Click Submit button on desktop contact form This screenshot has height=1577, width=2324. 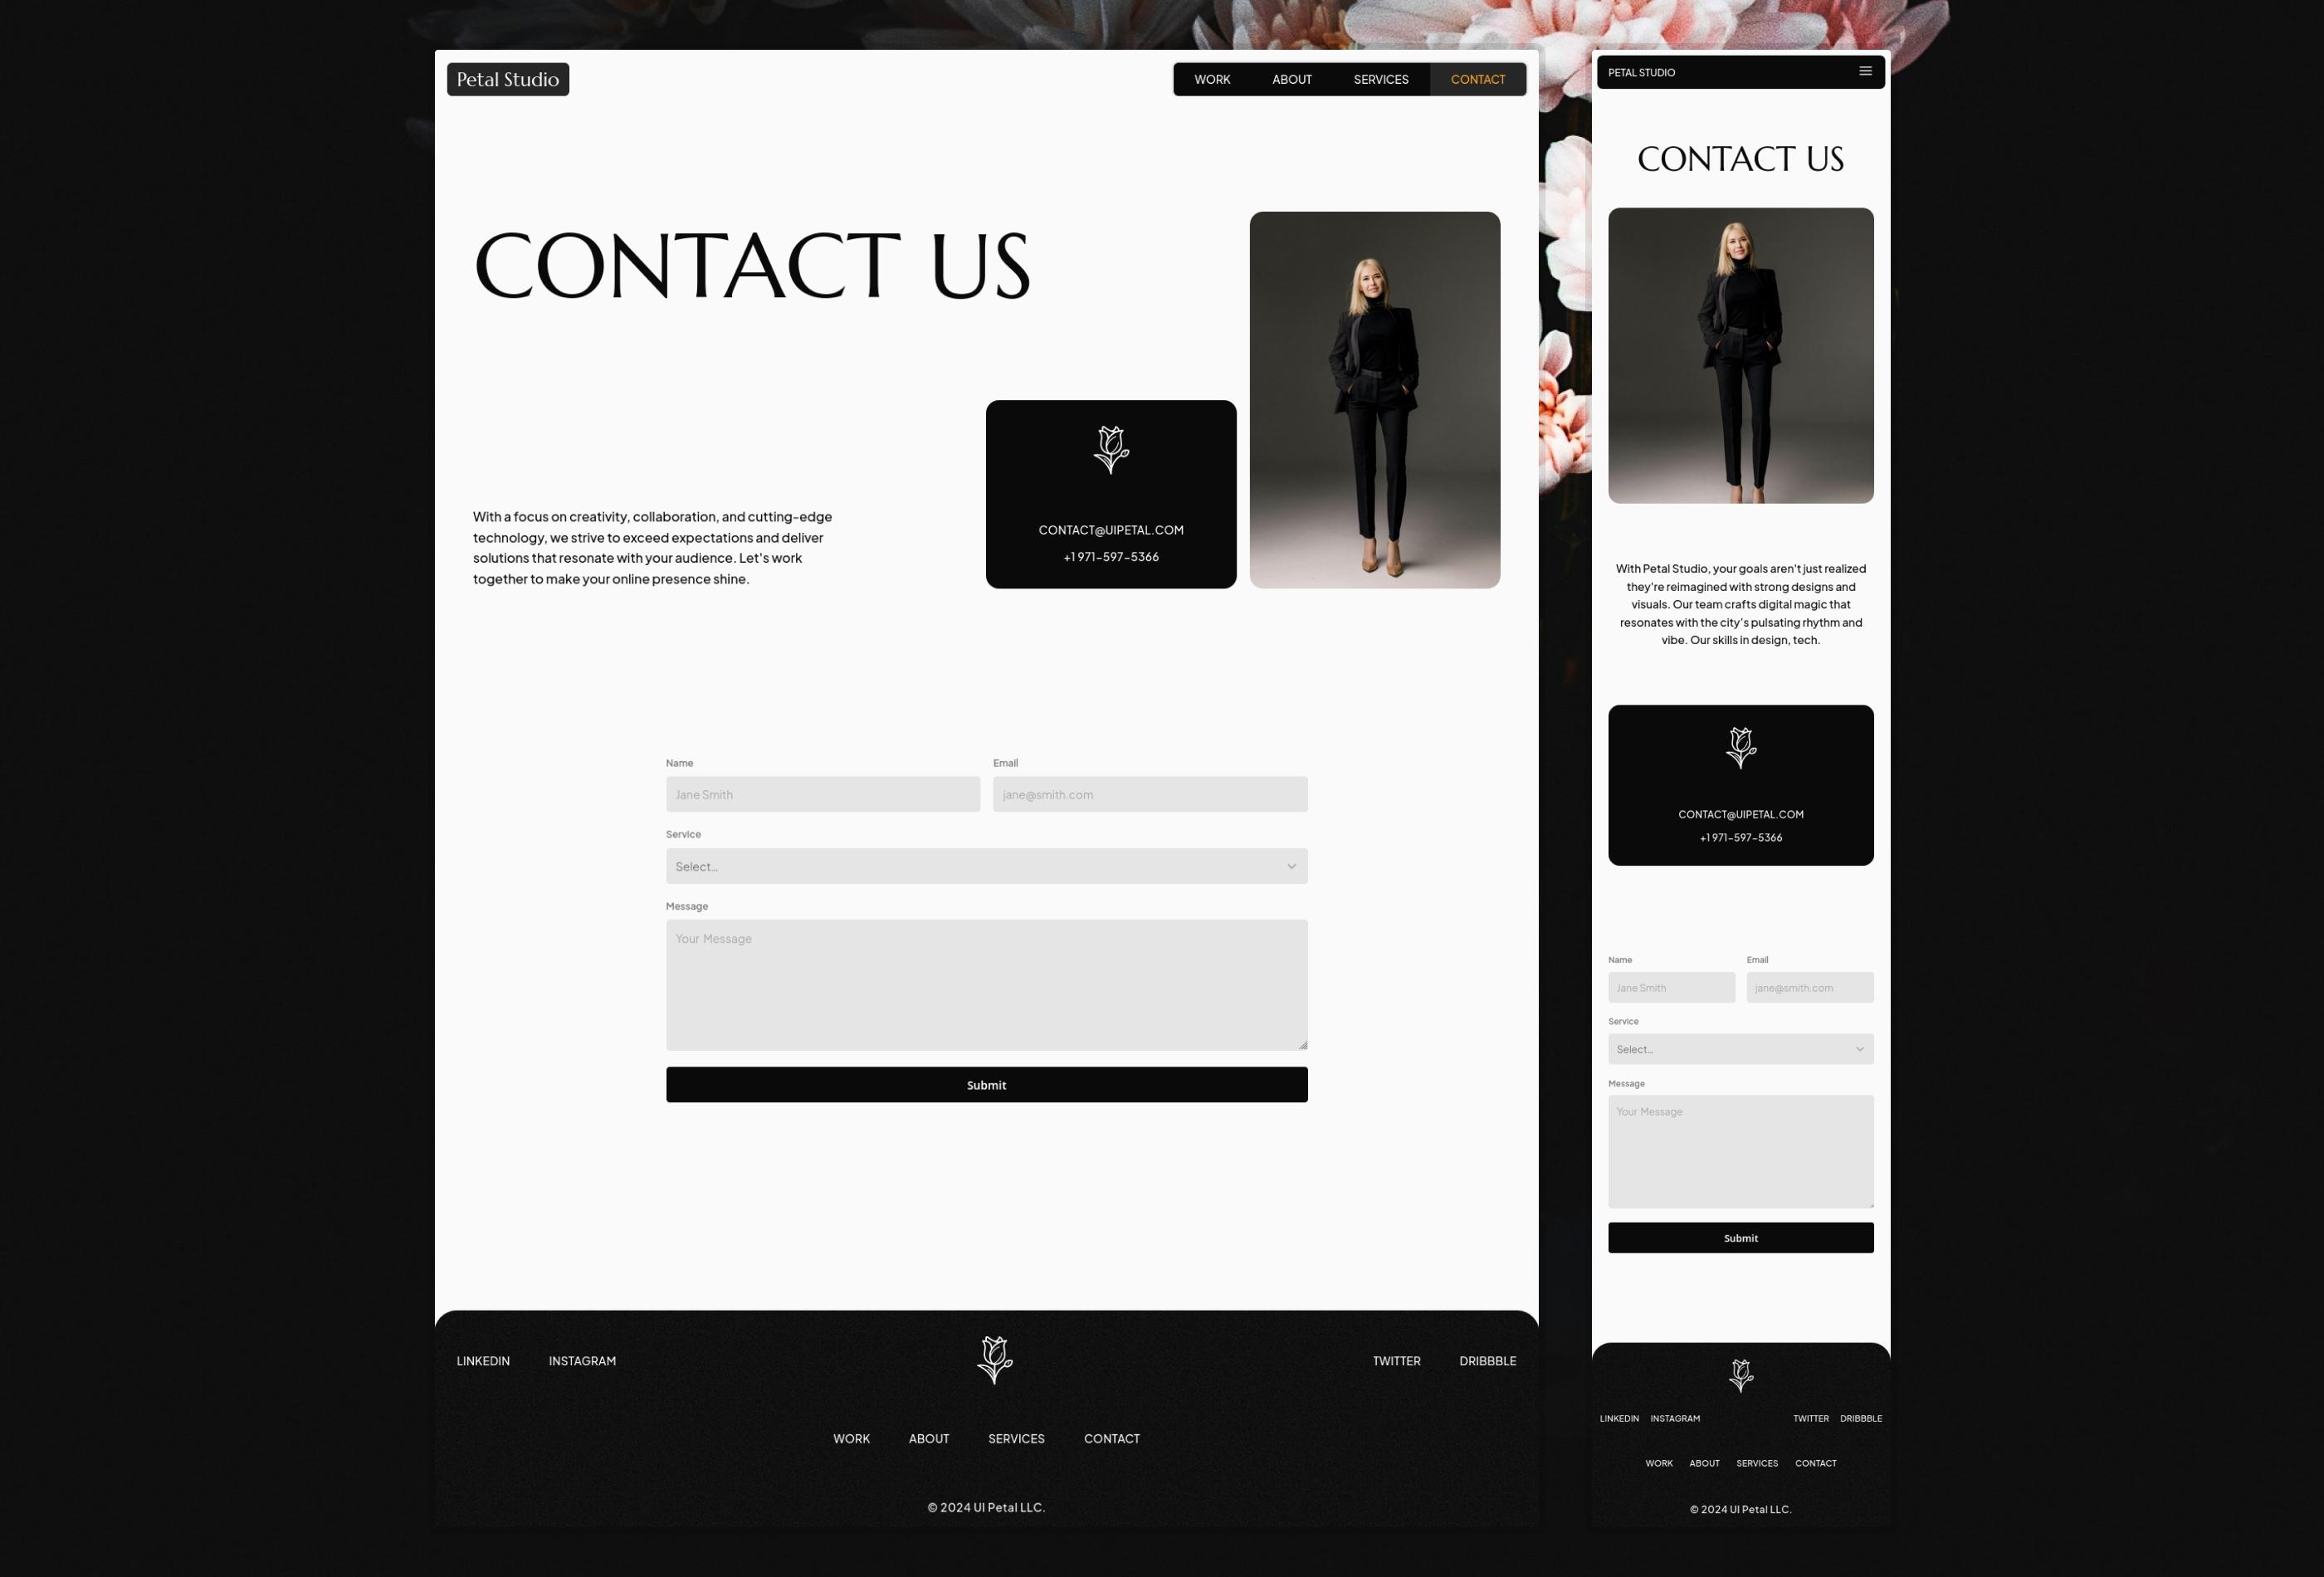point(985,1084)
